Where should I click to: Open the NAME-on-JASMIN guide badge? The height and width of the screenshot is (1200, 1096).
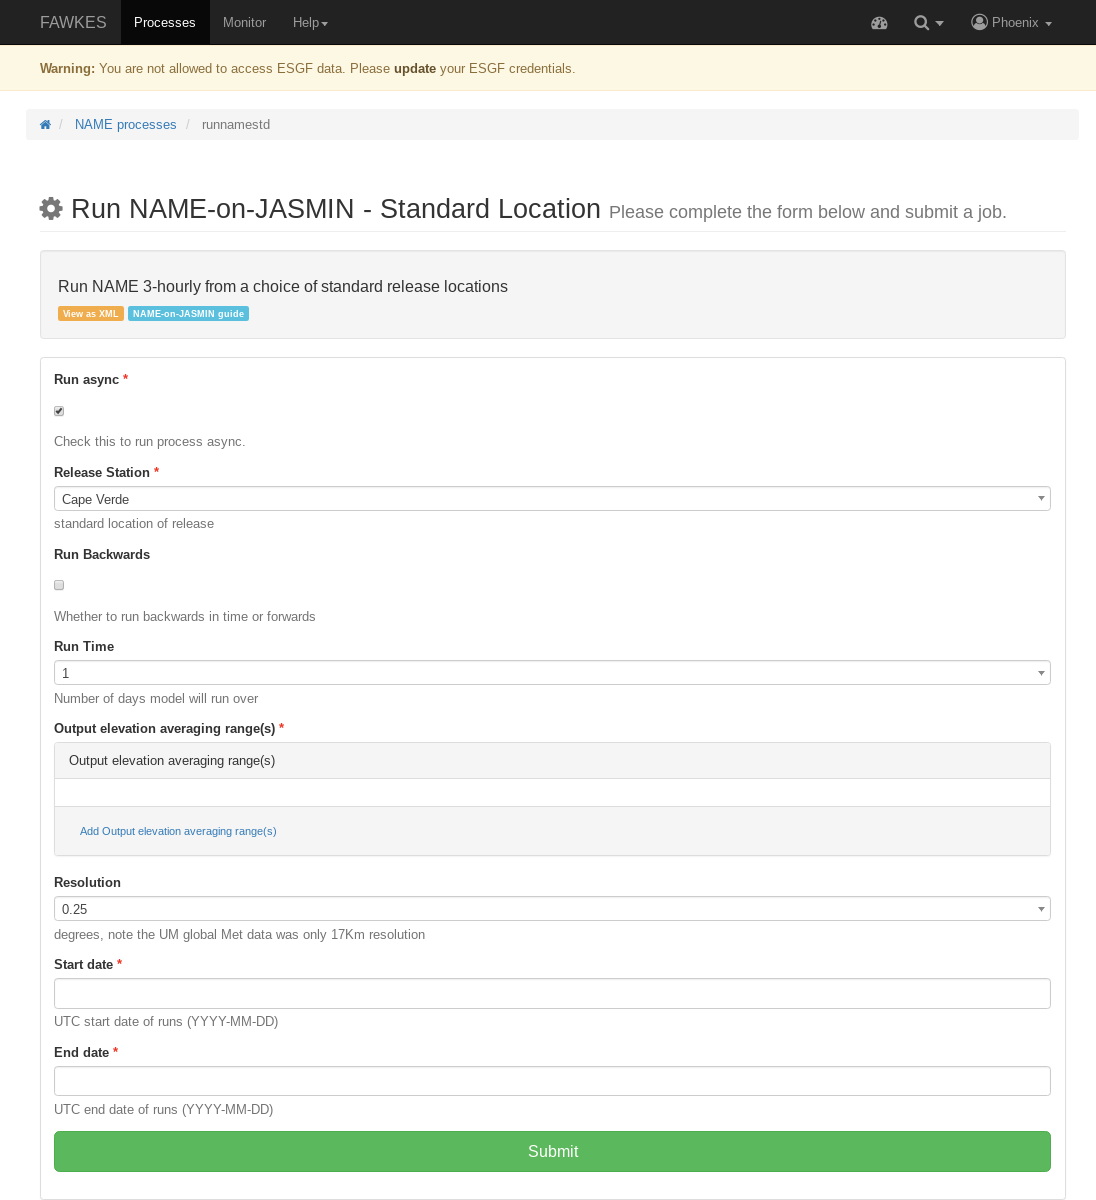tap(188, 314)
